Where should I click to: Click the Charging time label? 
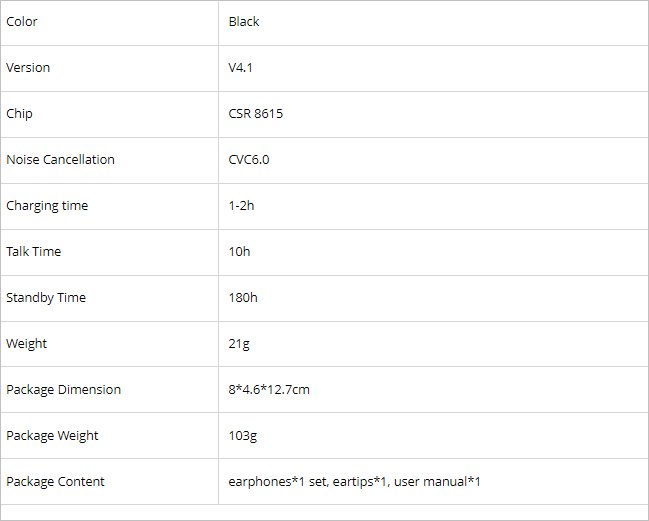tap(47, 206)
